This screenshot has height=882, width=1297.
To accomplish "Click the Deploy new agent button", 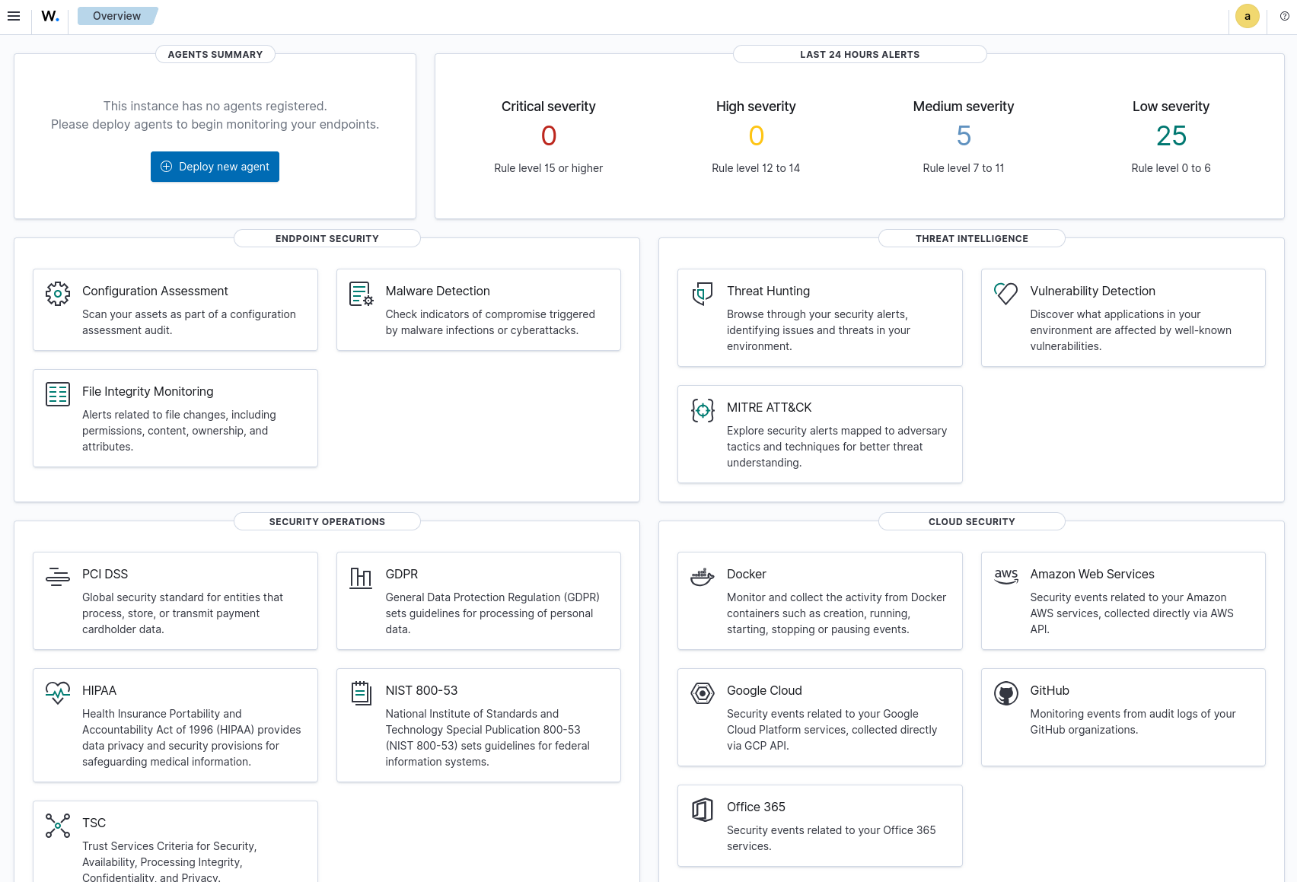I will tap(215, 167).
